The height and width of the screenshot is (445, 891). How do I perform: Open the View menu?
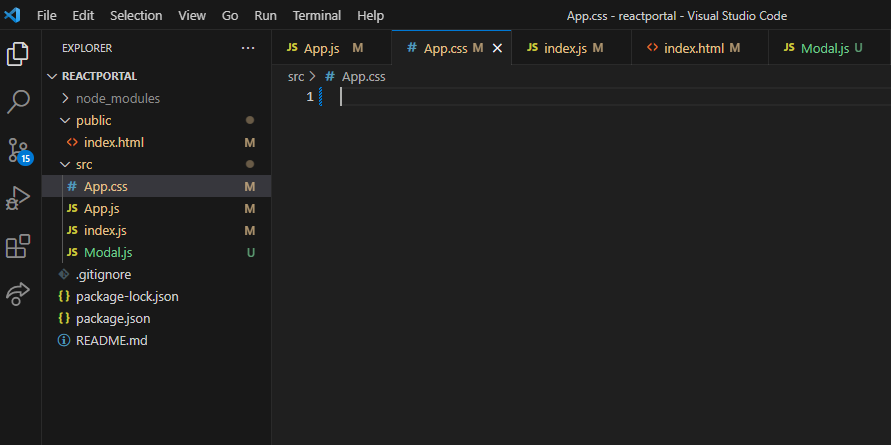point(192,15)
